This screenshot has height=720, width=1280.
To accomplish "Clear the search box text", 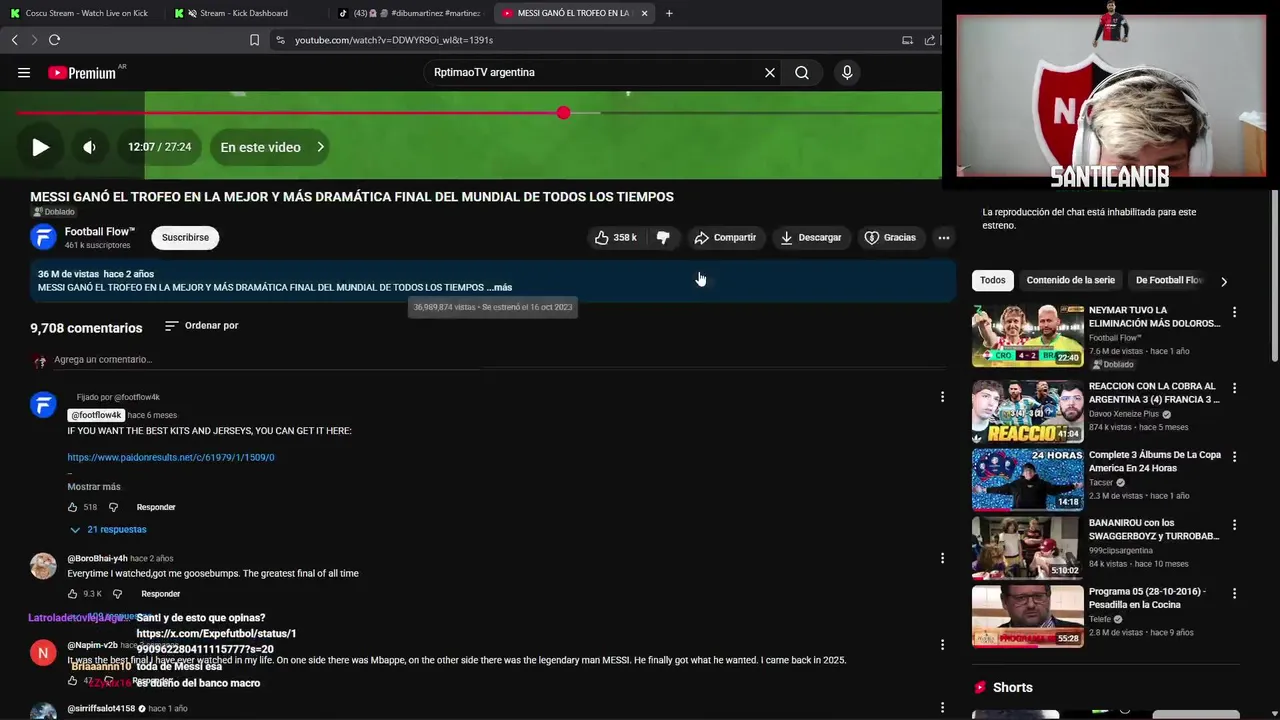I will coord(770,72).
